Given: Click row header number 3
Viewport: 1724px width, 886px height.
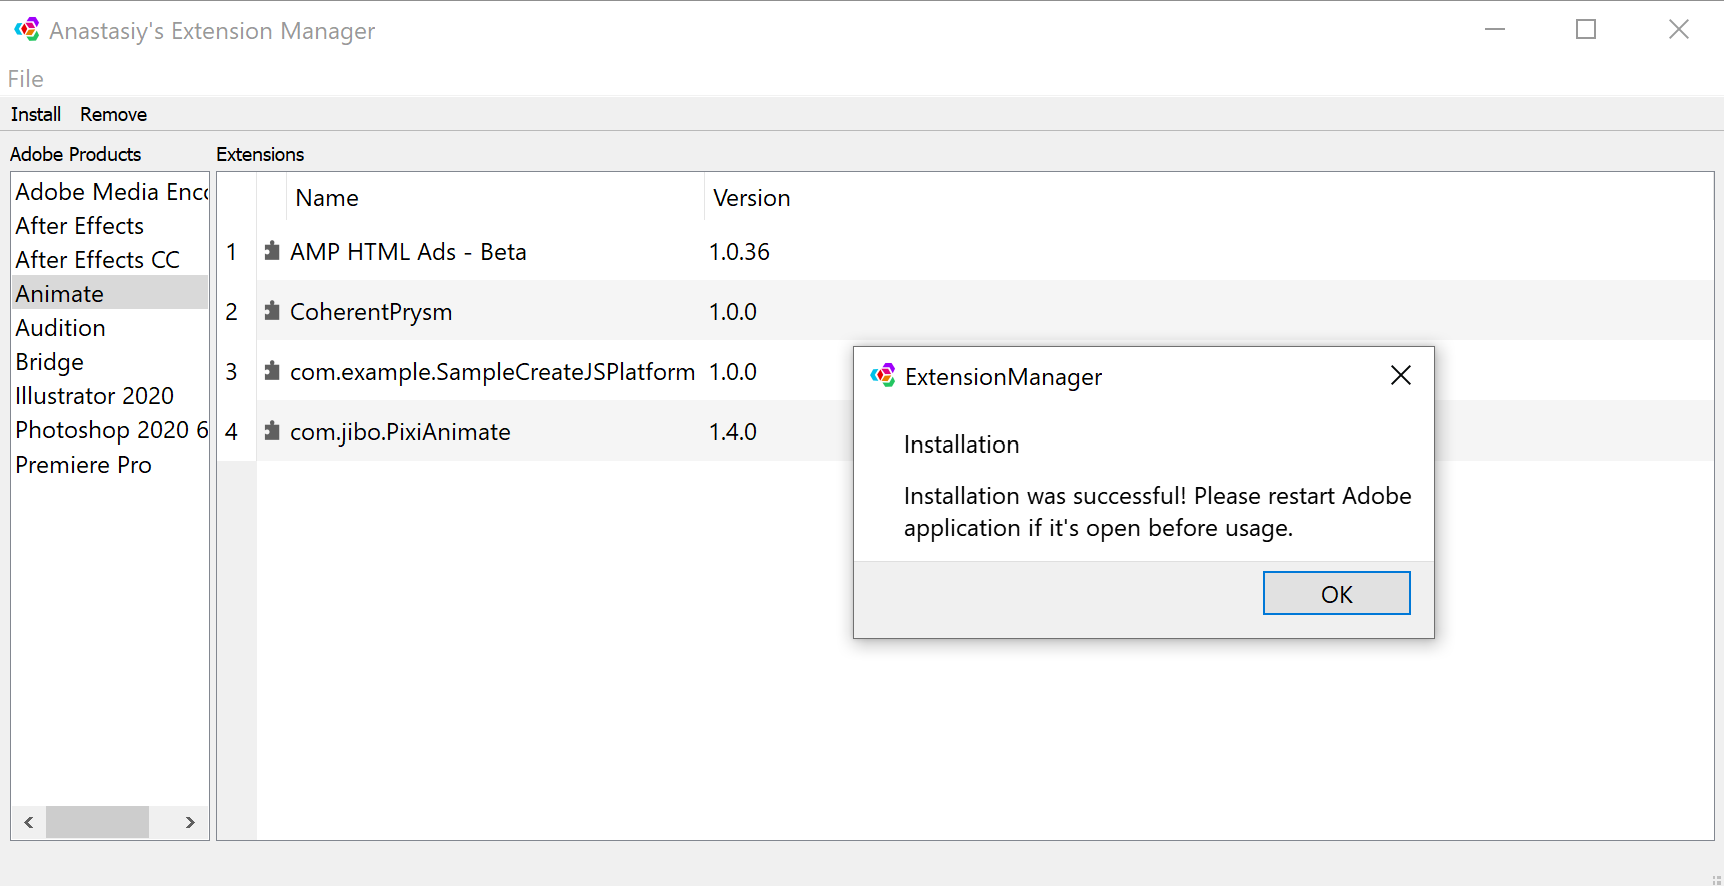Looking at the screenshot, I should tap(232, 371).
